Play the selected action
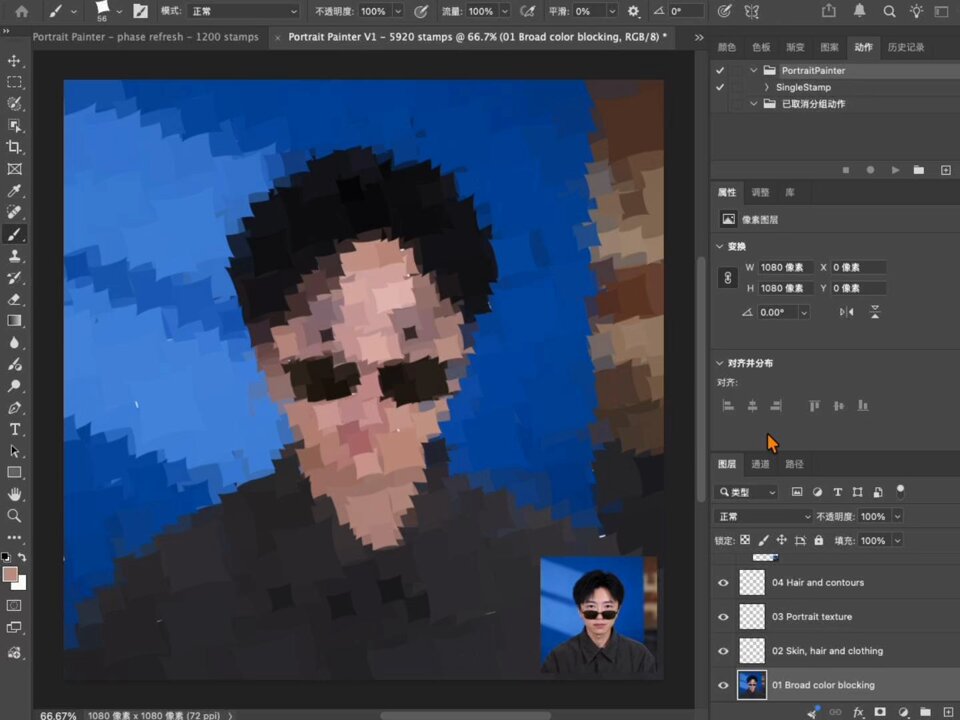The width and height of the screenshot is (960, 720). (895, 170)
